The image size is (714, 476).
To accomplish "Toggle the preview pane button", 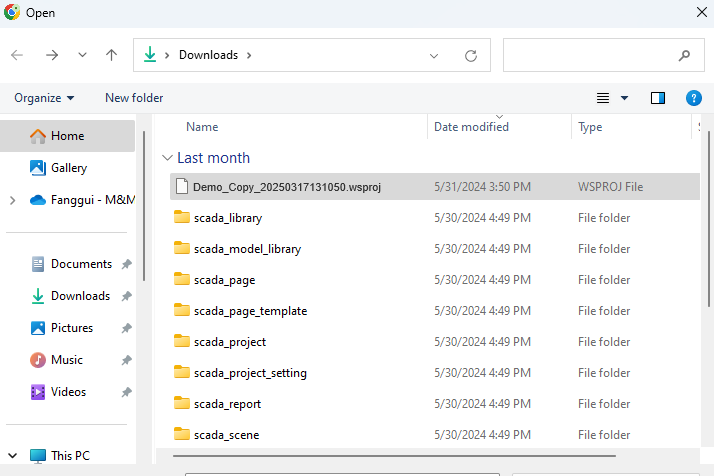I will [657, 98].
